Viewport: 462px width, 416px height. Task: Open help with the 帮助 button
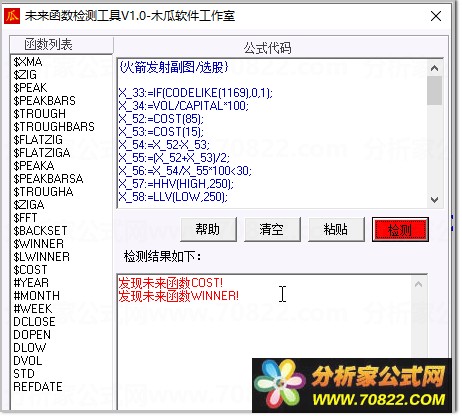[x=208, y=229]
